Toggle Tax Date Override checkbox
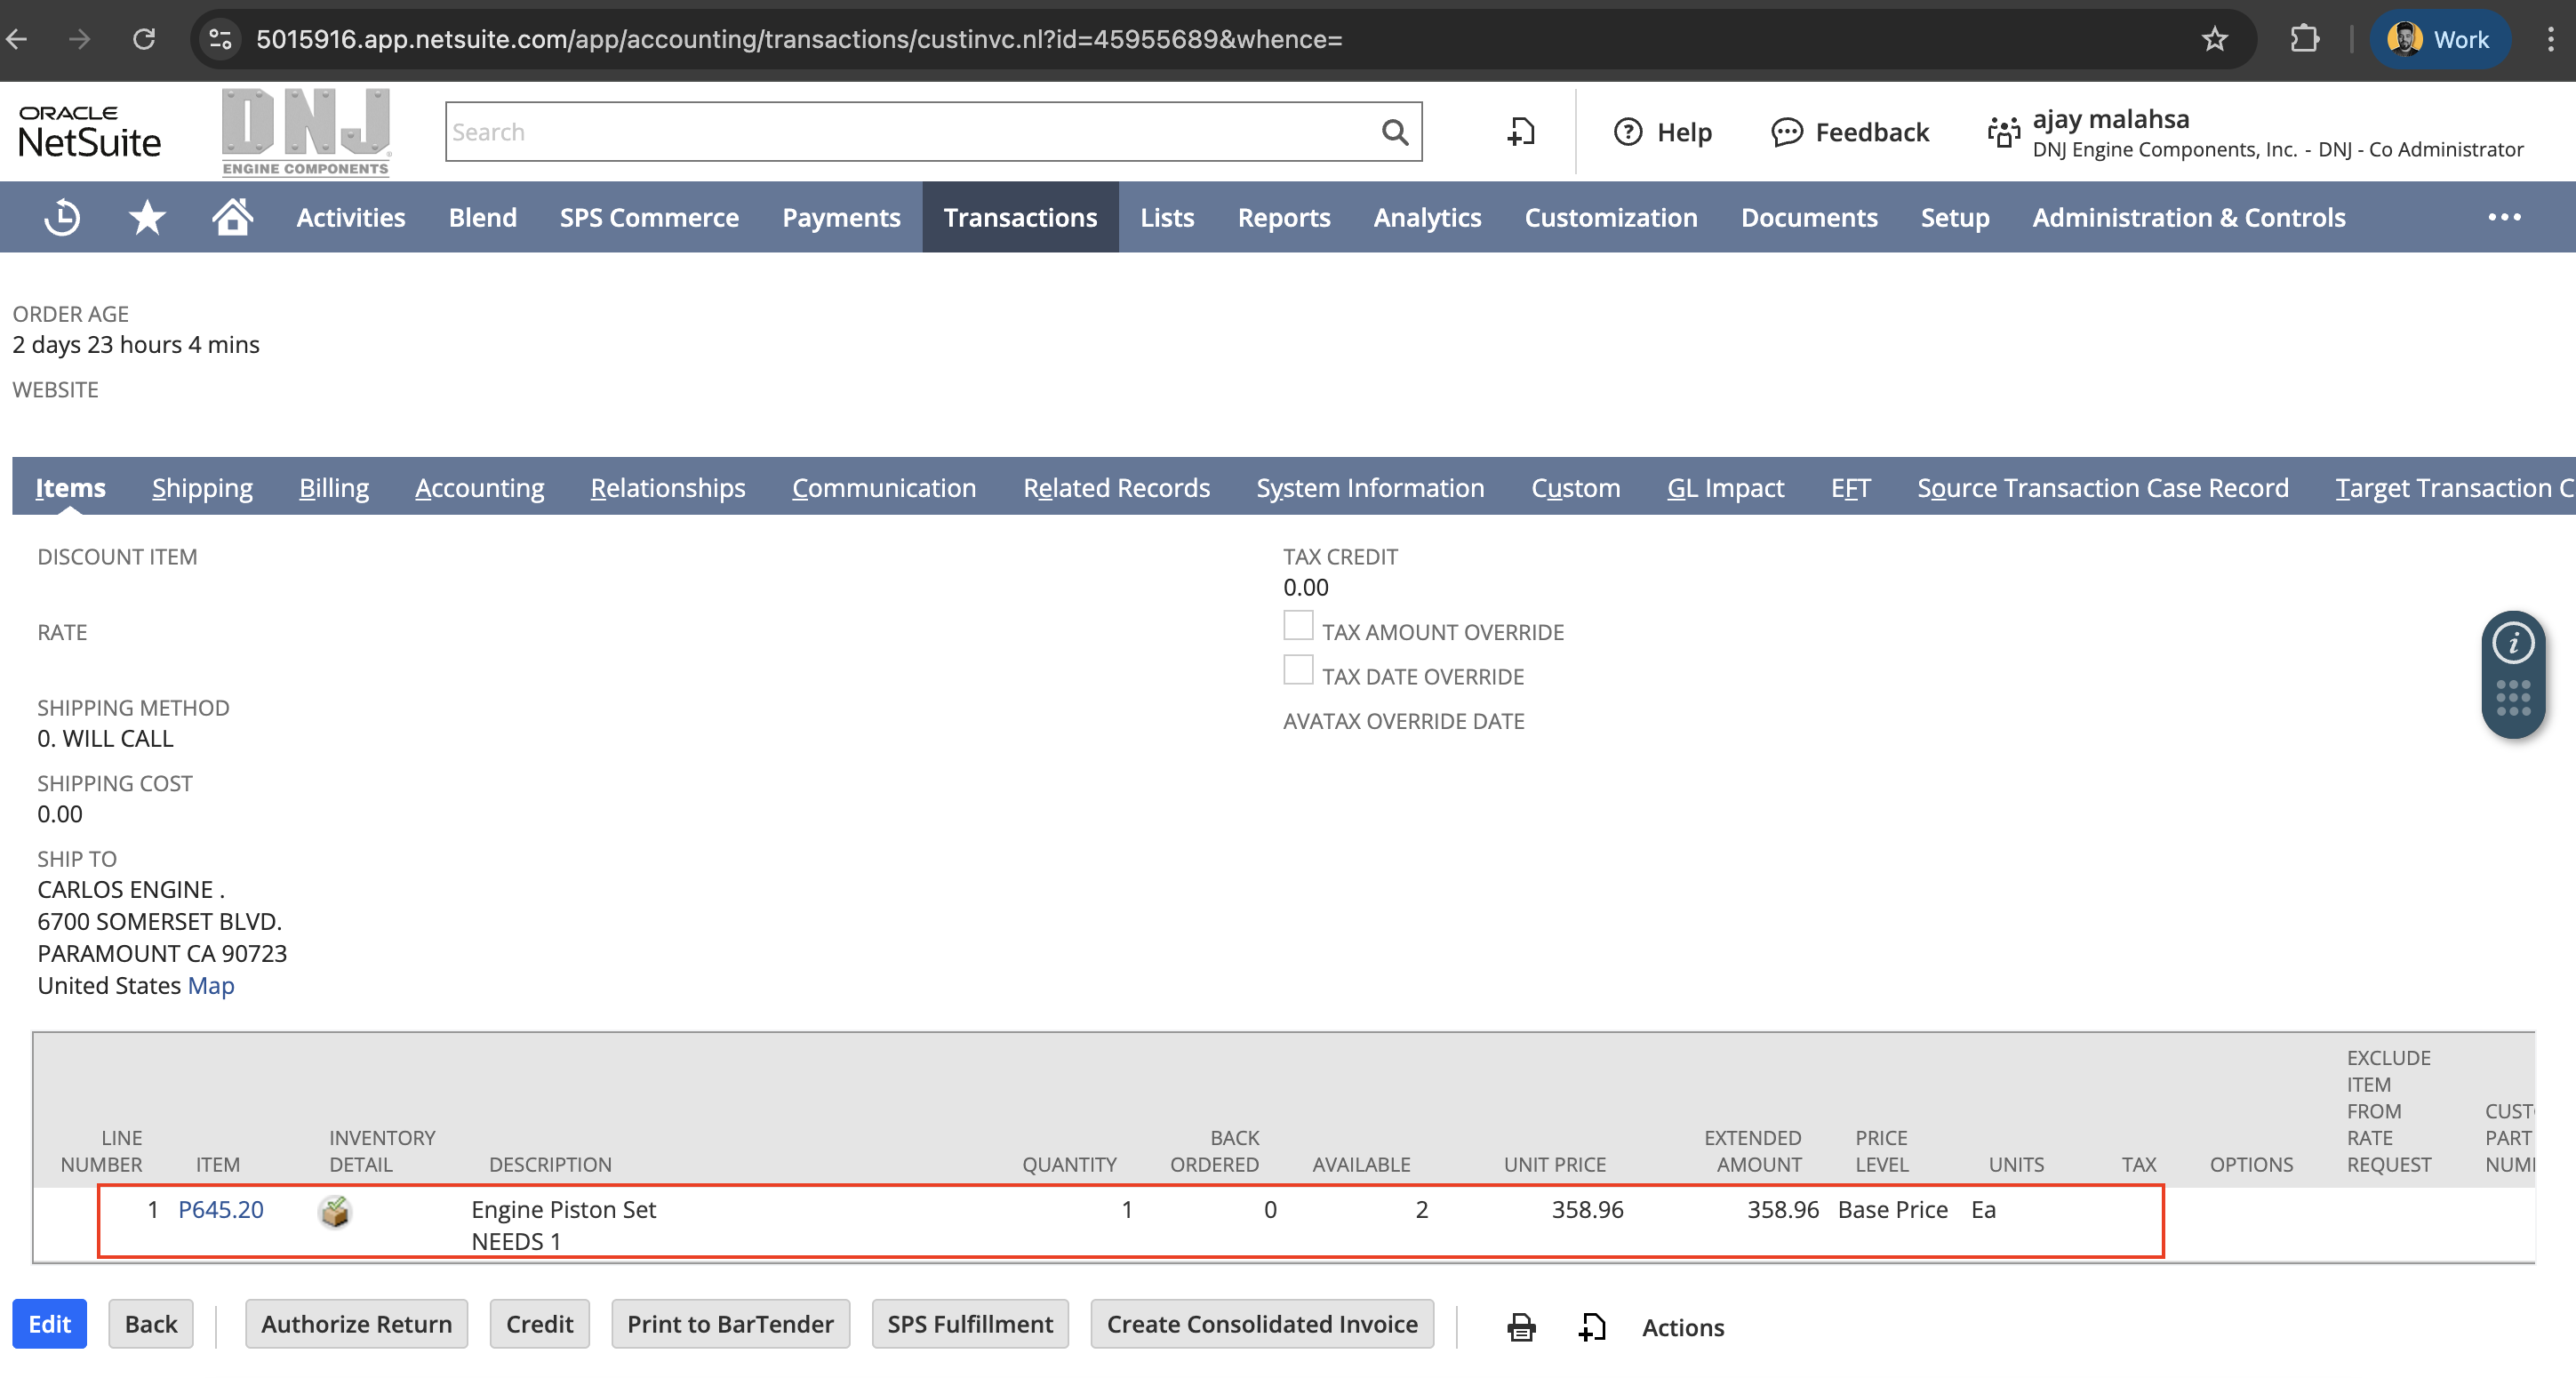 click(x=1298, y=670)
